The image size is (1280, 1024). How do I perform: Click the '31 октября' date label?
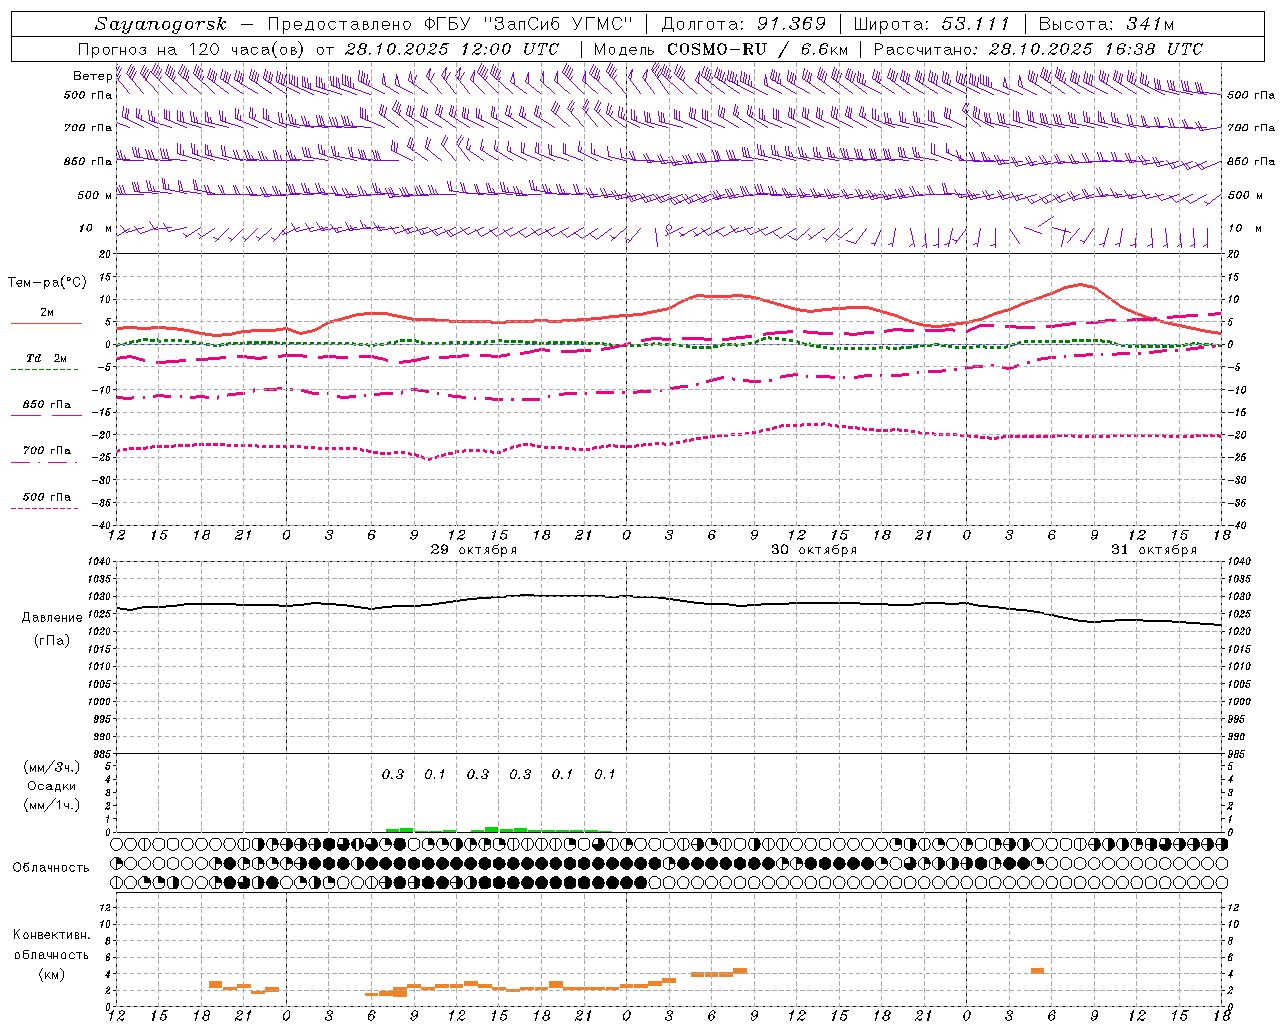1154,550
